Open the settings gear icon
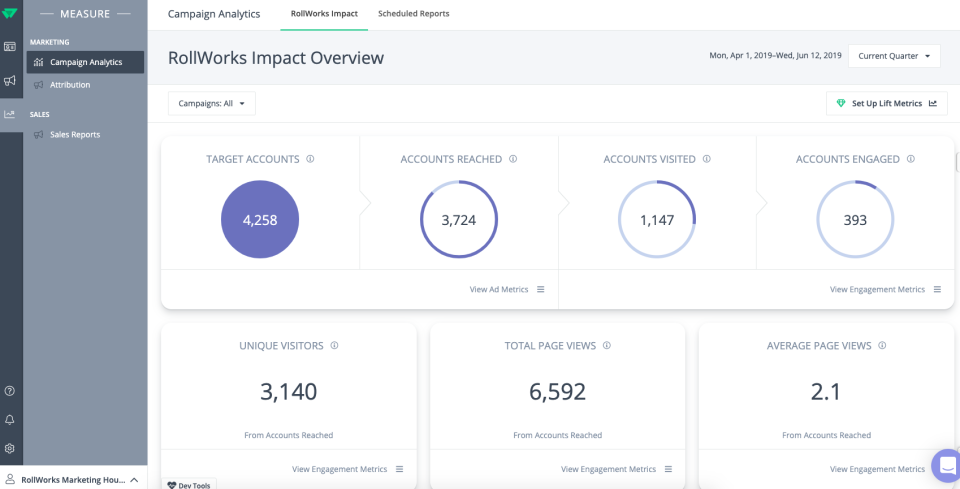Screen dimensions: 960x489 10,449
